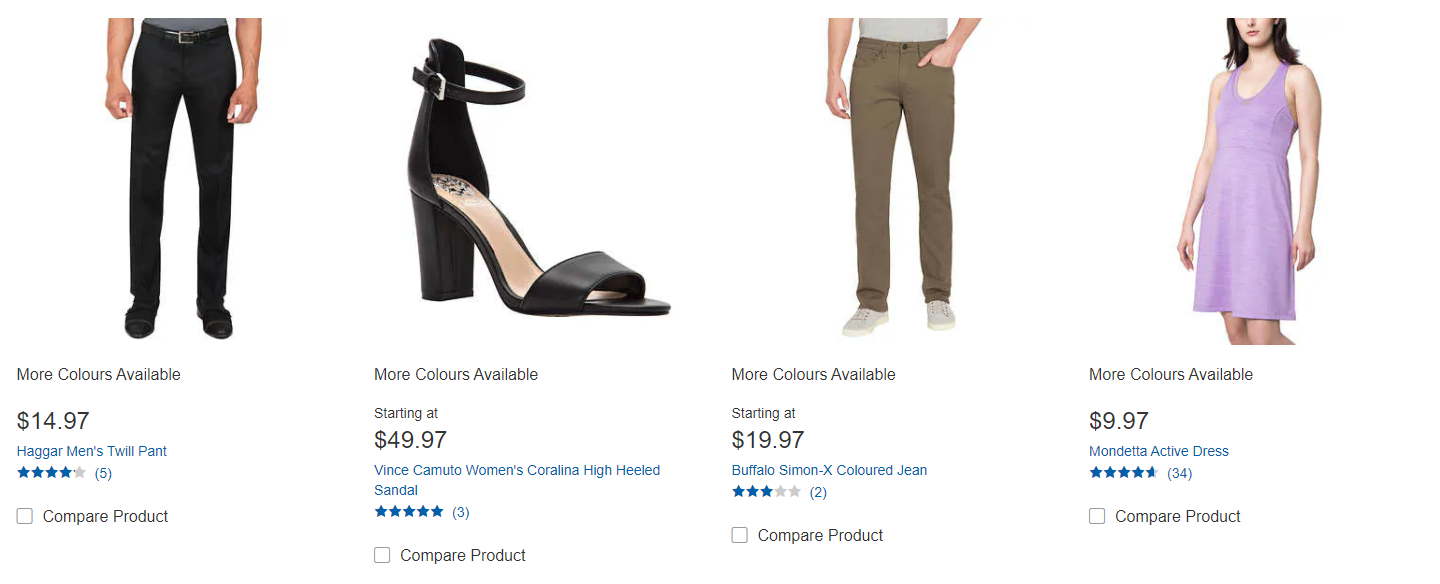1440x584 pixels.
Task: Open Vince Camuto Women's Coralina High Heeled Sandal link
Action: (x=517, y=470)
